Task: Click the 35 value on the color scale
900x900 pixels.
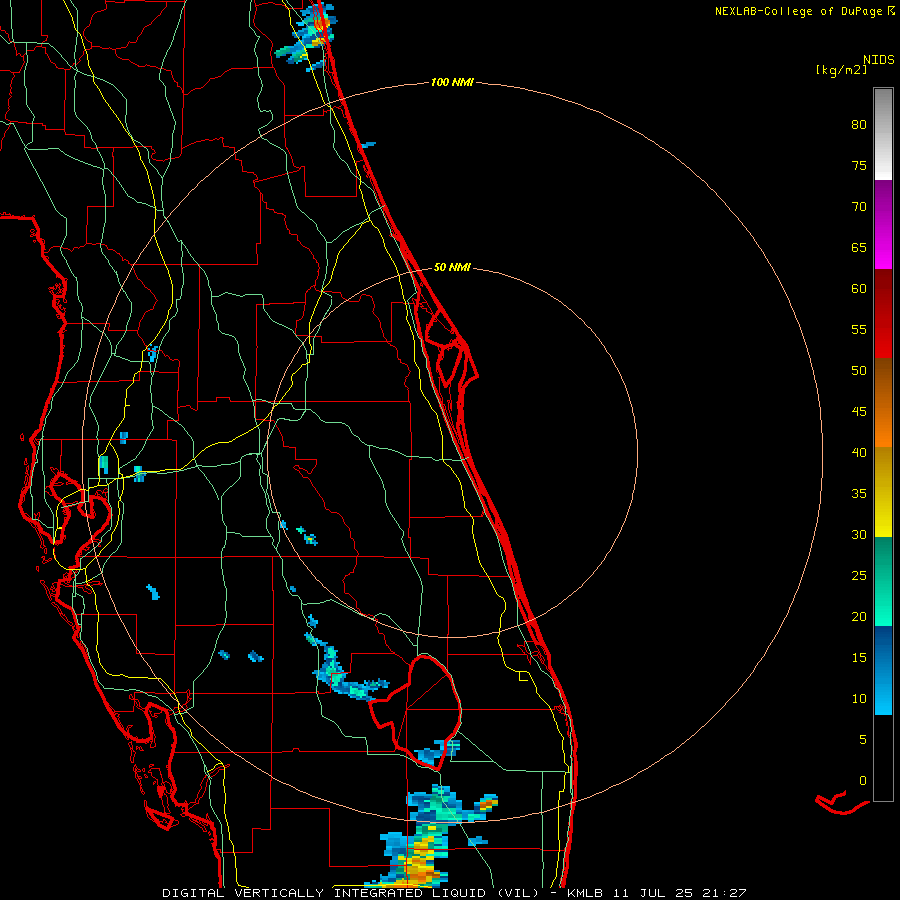Action: click(x=859, y=494)
